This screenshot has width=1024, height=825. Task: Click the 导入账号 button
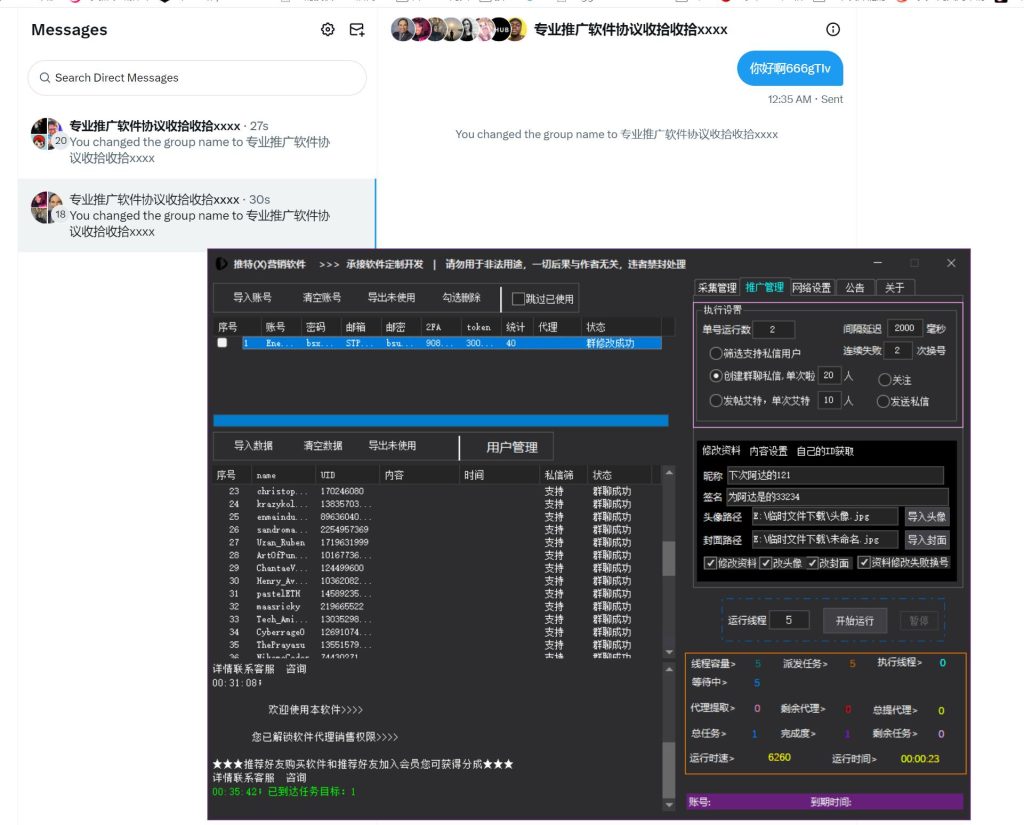click(x=252, y=298)
